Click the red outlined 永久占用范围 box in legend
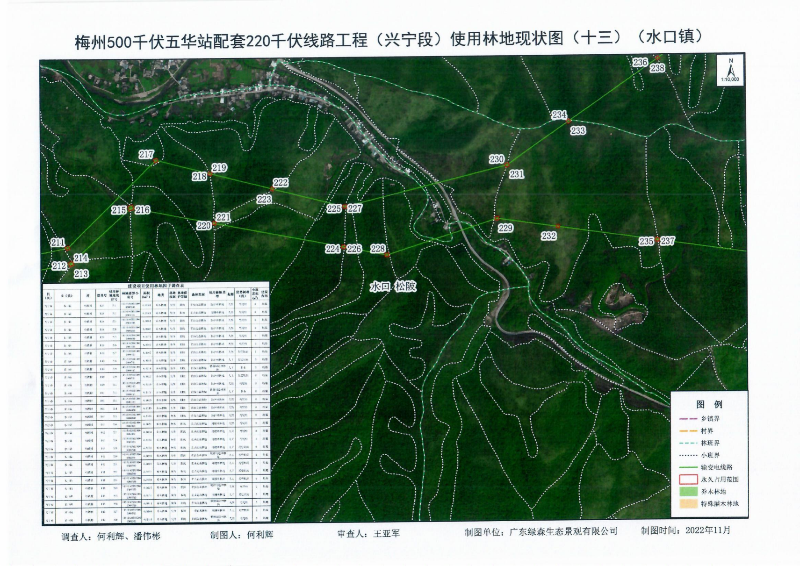The image size is (800, 566). pyautogui.click(x=688, y=479)
